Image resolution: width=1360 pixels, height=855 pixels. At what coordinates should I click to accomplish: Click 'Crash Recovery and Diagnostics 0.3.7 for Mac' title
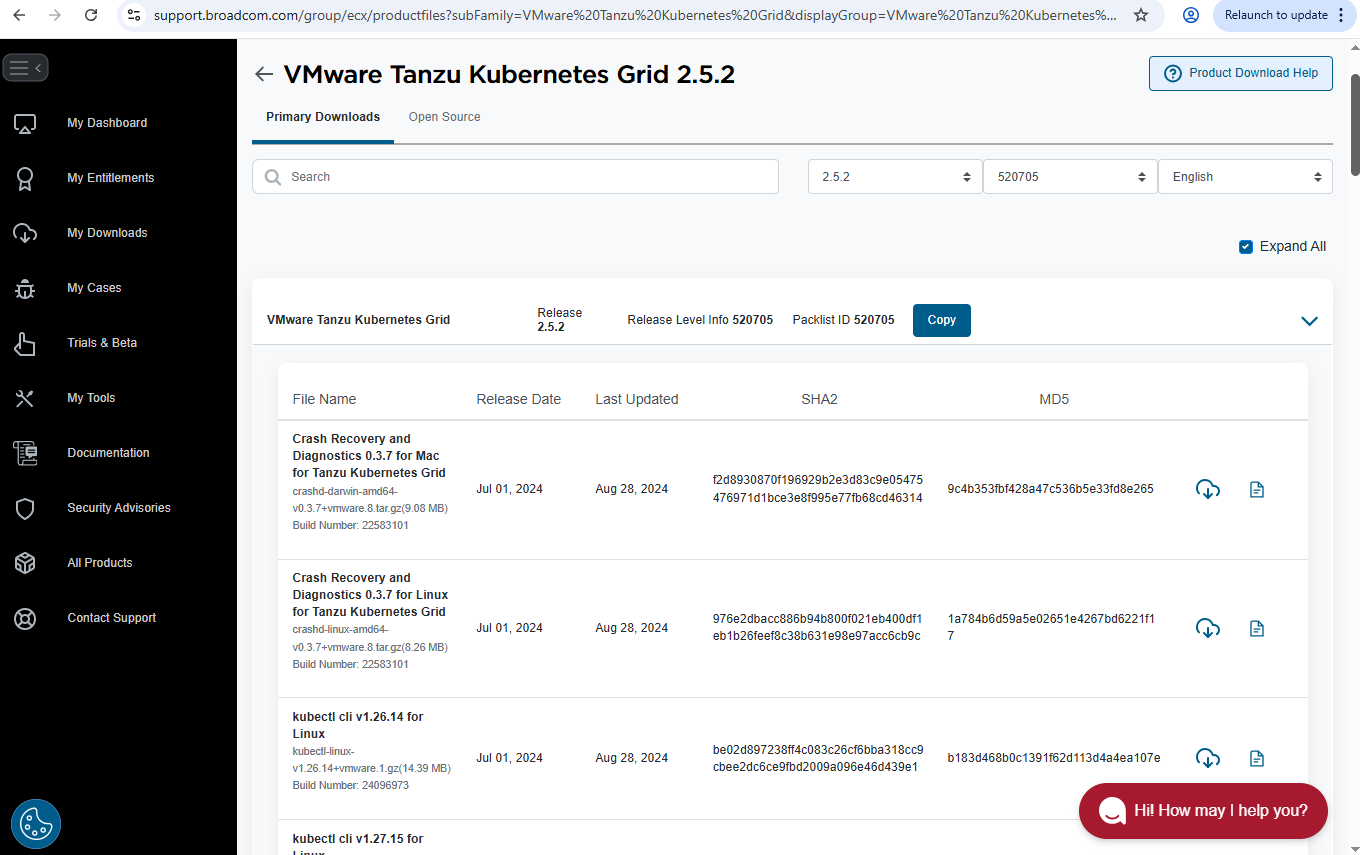click(369, 456)
